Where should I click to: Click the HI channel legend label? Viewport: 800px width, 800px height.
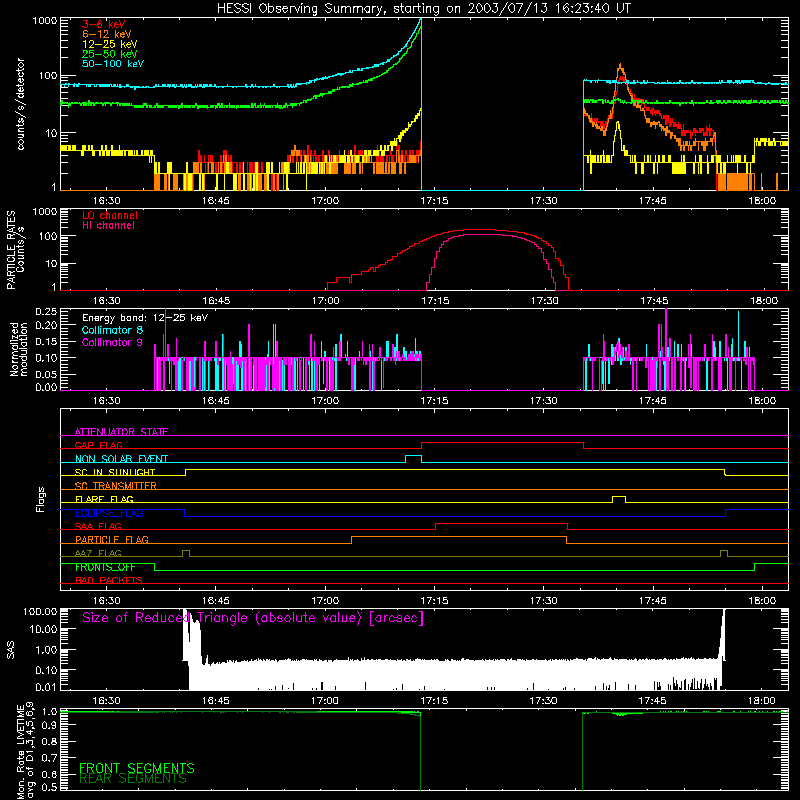pyautogui.click(x=108, y=225)
